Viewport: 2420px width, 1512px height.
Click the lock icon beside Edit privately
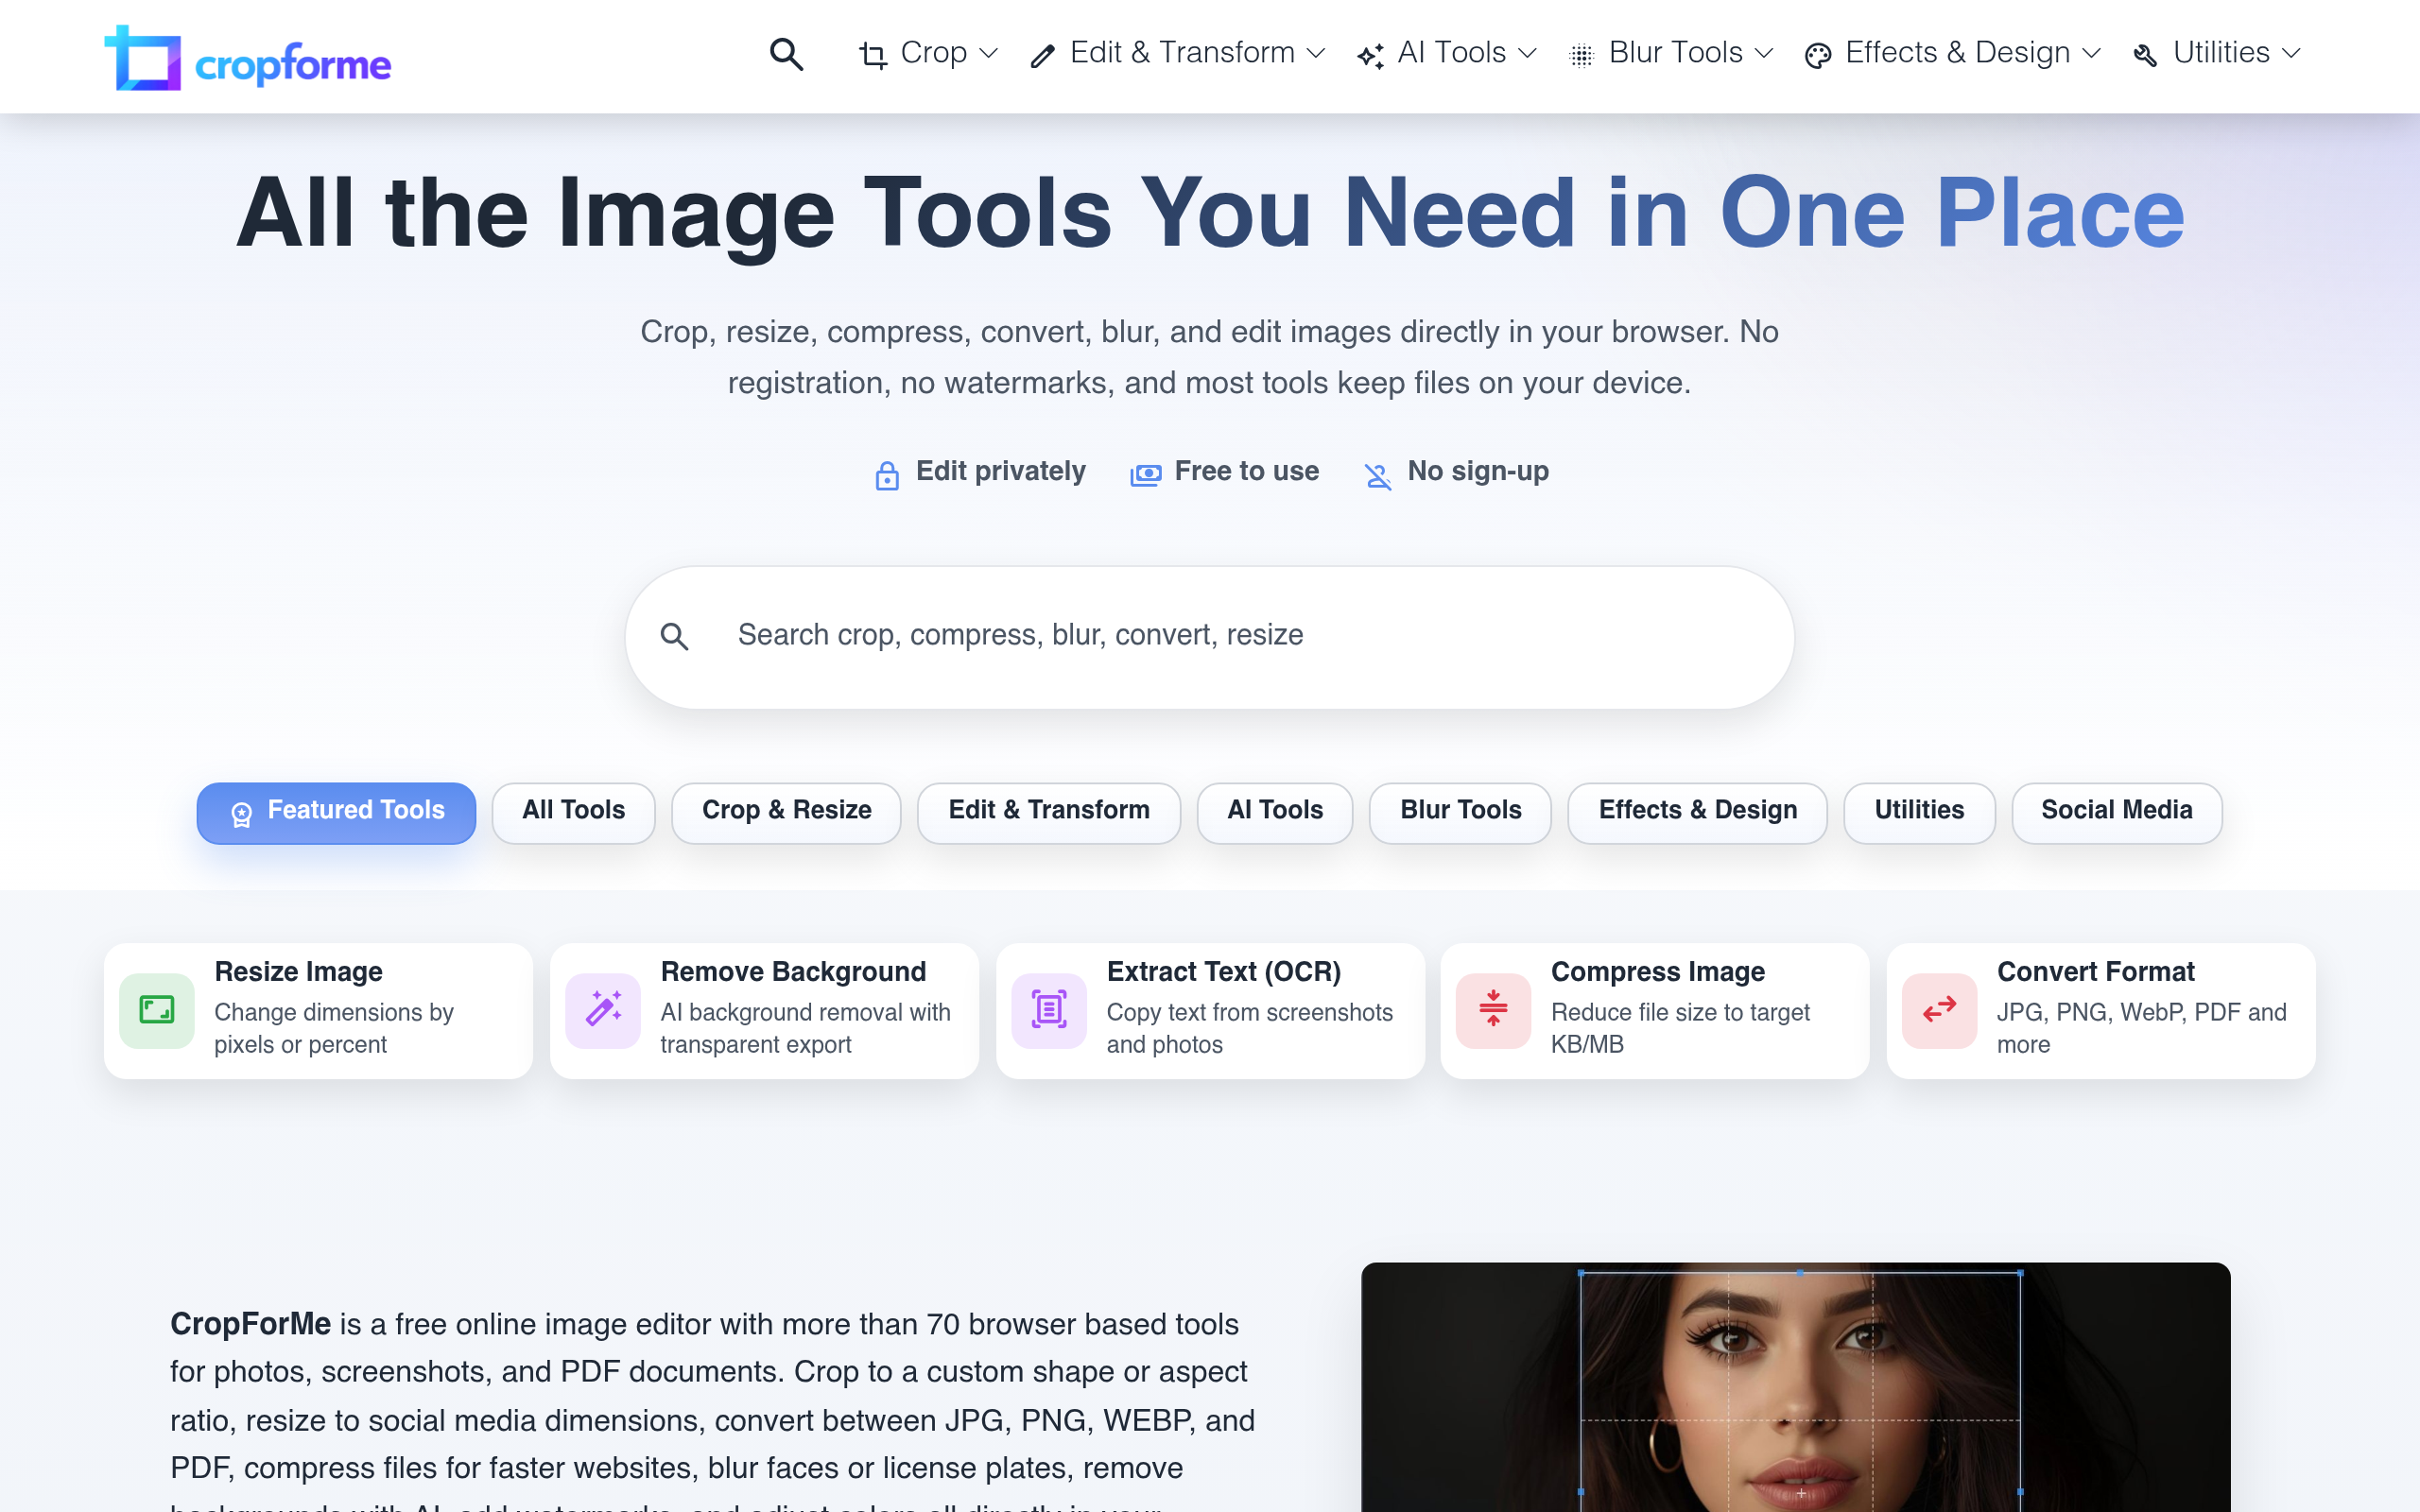click(887, 475)
